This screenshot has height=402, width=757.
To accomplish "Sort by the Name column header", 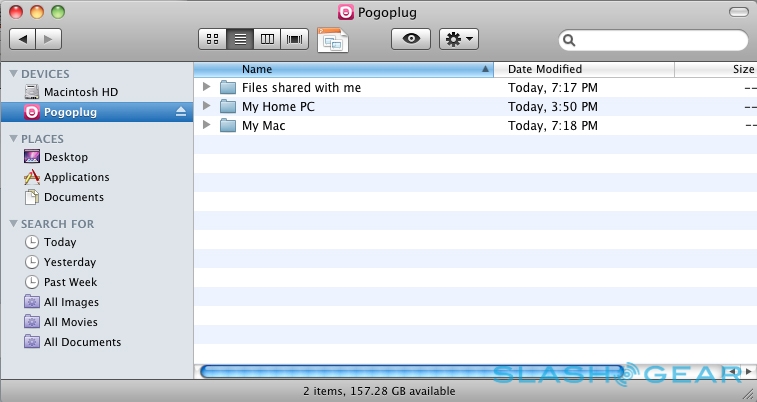I will tap(340, 69).
